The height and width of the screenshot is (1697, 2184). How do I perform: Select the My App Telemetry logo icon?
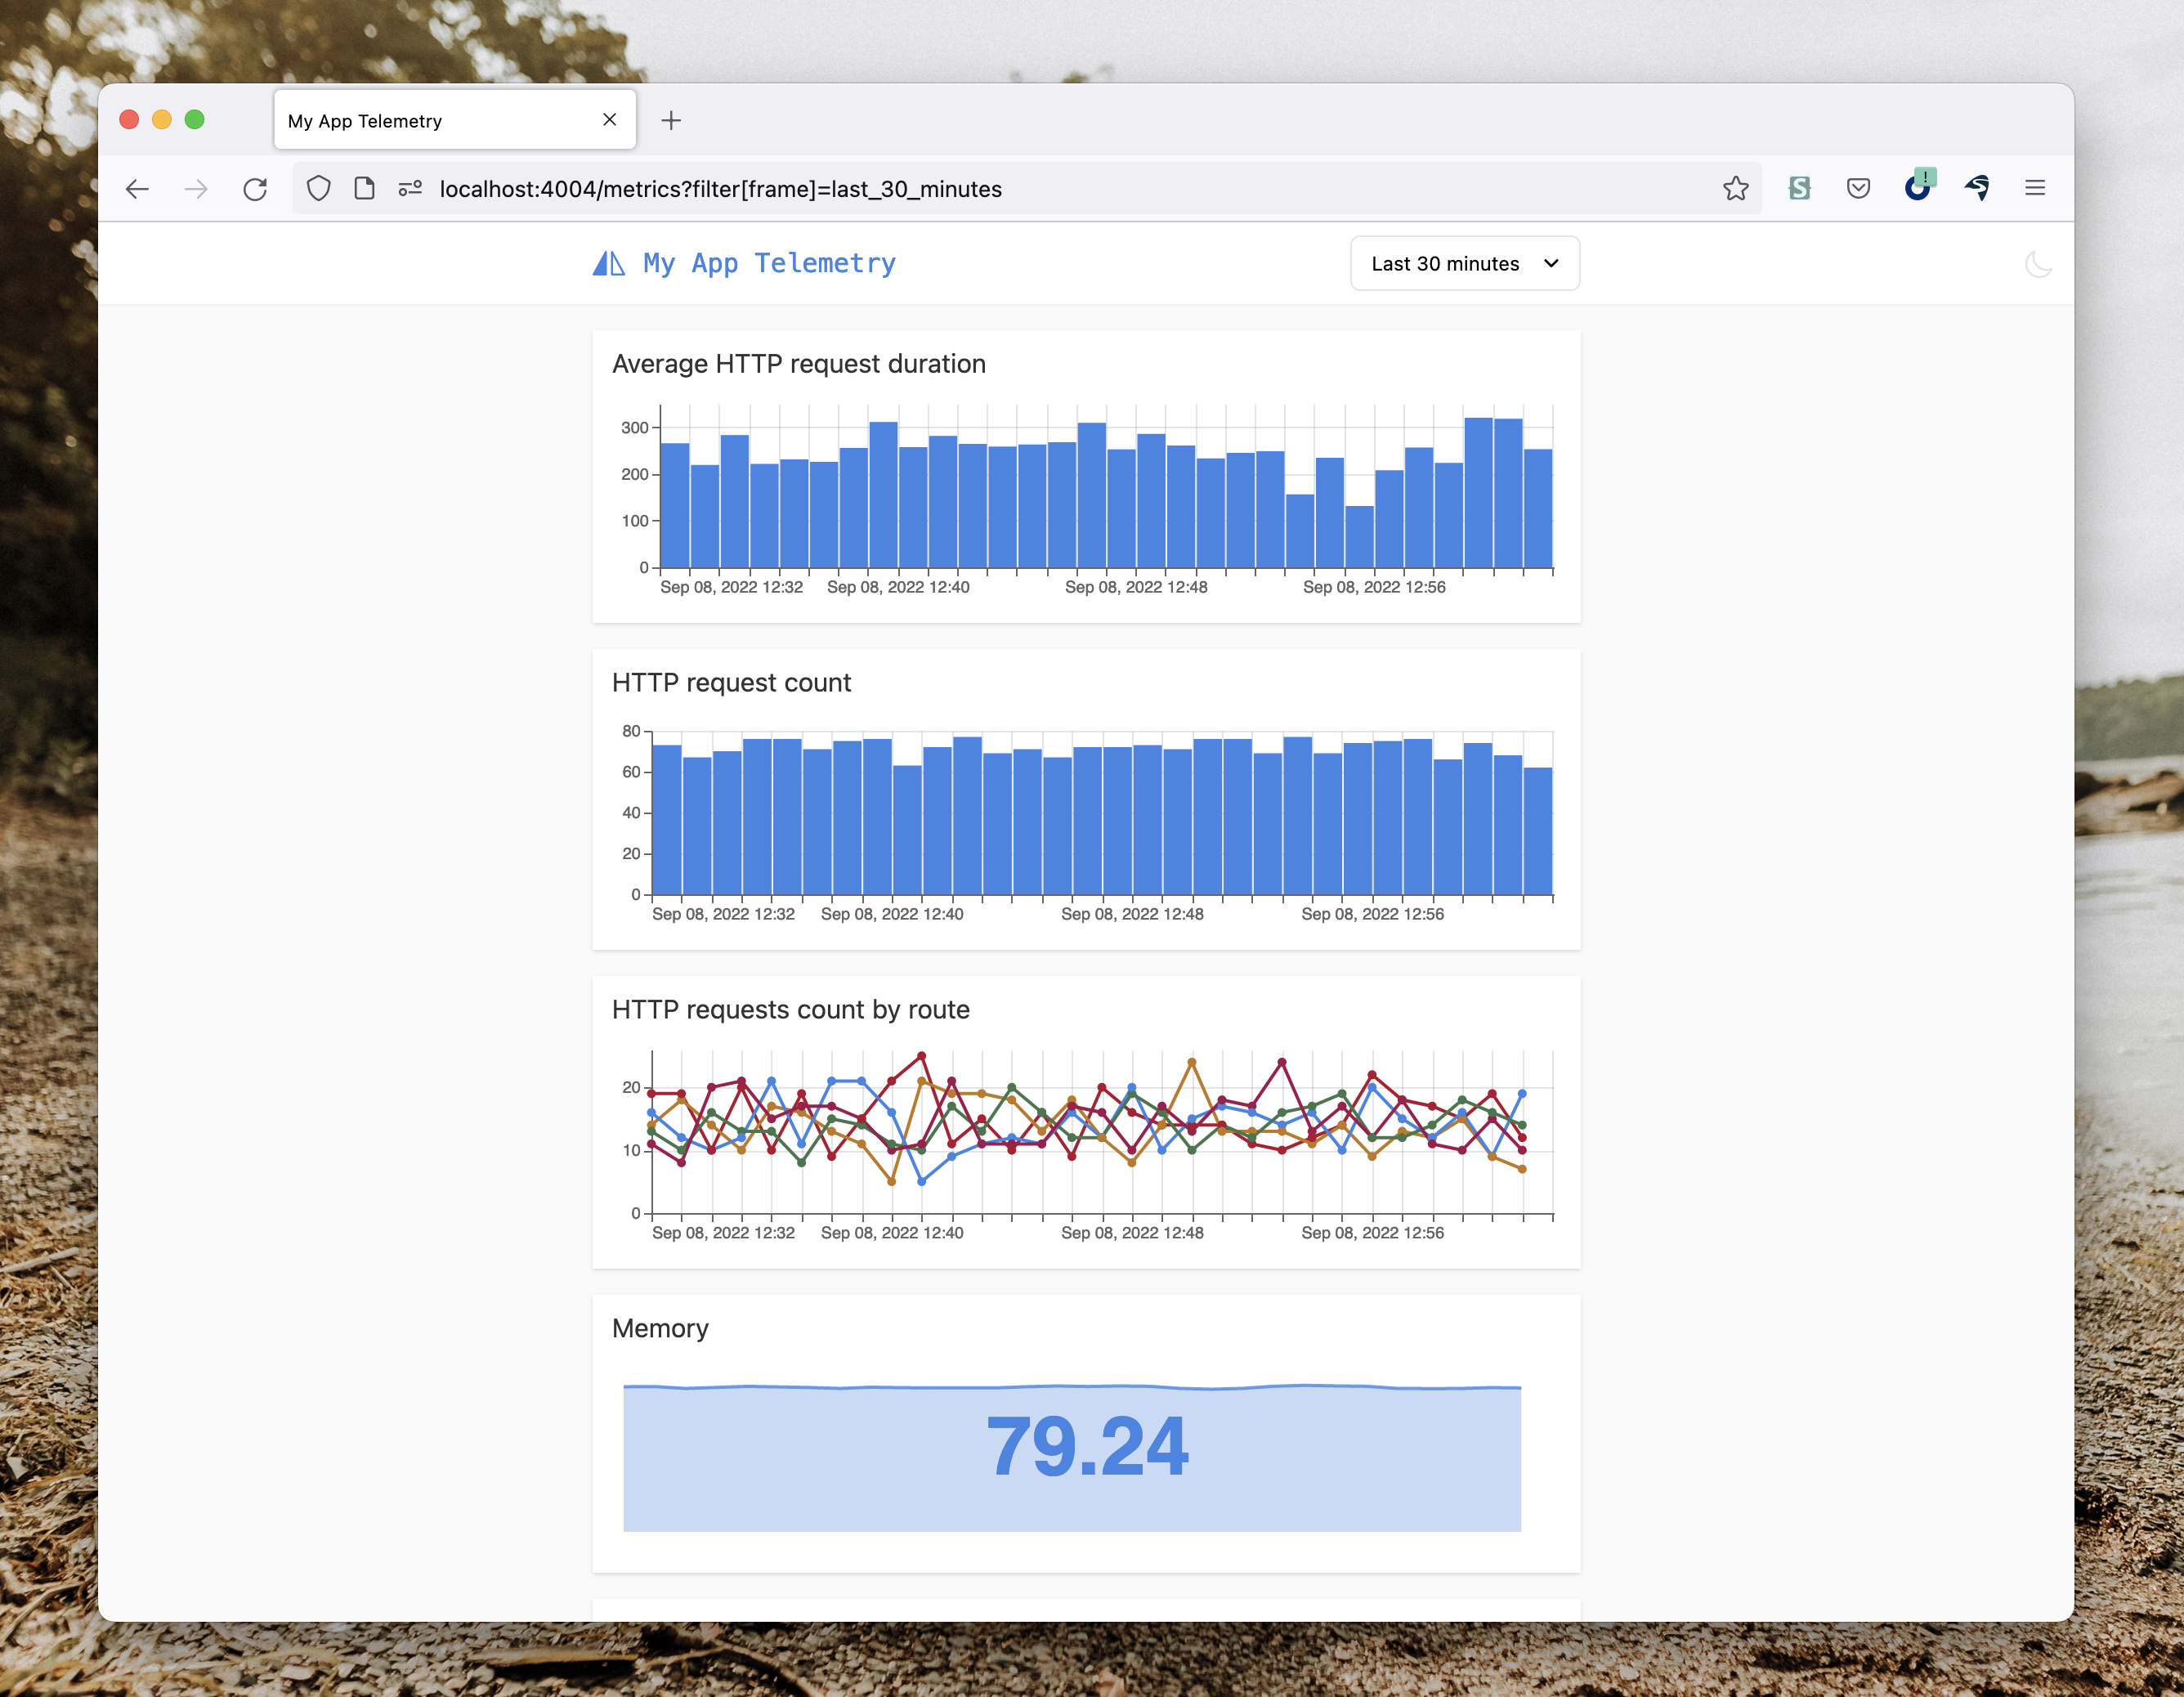click(607, 263)
